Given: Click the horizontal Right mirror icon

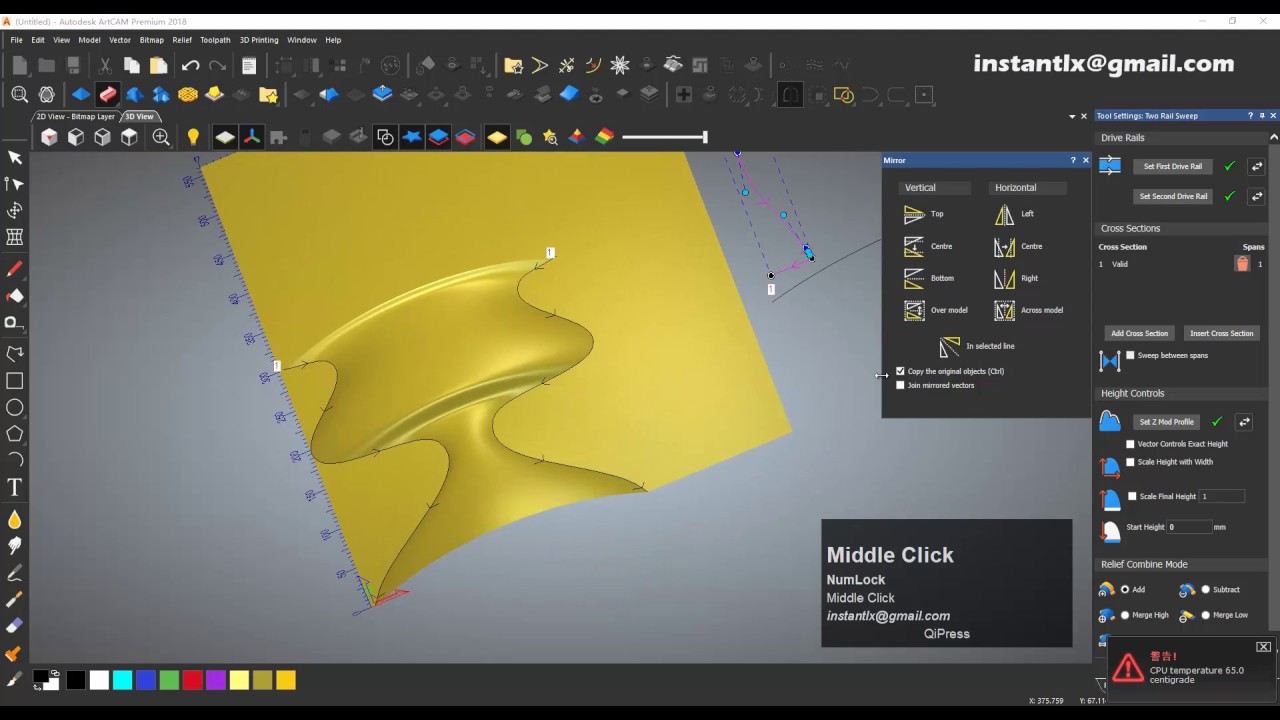Looking at the screenshot, I should (1004, 278).
